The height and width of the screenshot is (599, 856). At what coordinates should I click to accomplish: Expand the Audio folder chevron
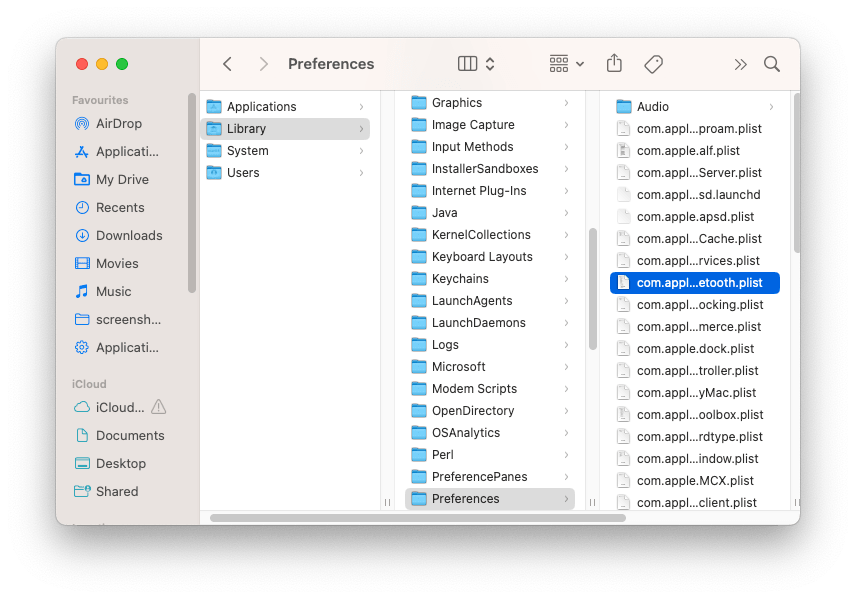click(771, 107)
